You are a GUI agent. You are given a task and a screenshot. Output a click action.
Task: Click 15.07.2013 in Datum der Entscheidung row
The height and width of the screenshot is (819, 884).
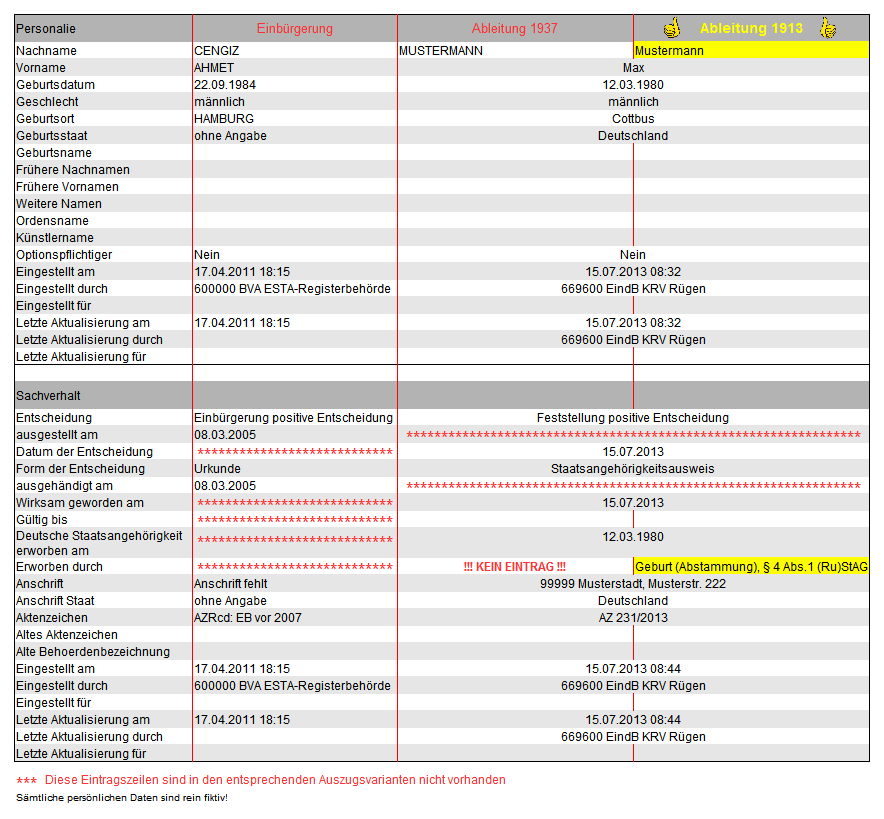[633, 451]
